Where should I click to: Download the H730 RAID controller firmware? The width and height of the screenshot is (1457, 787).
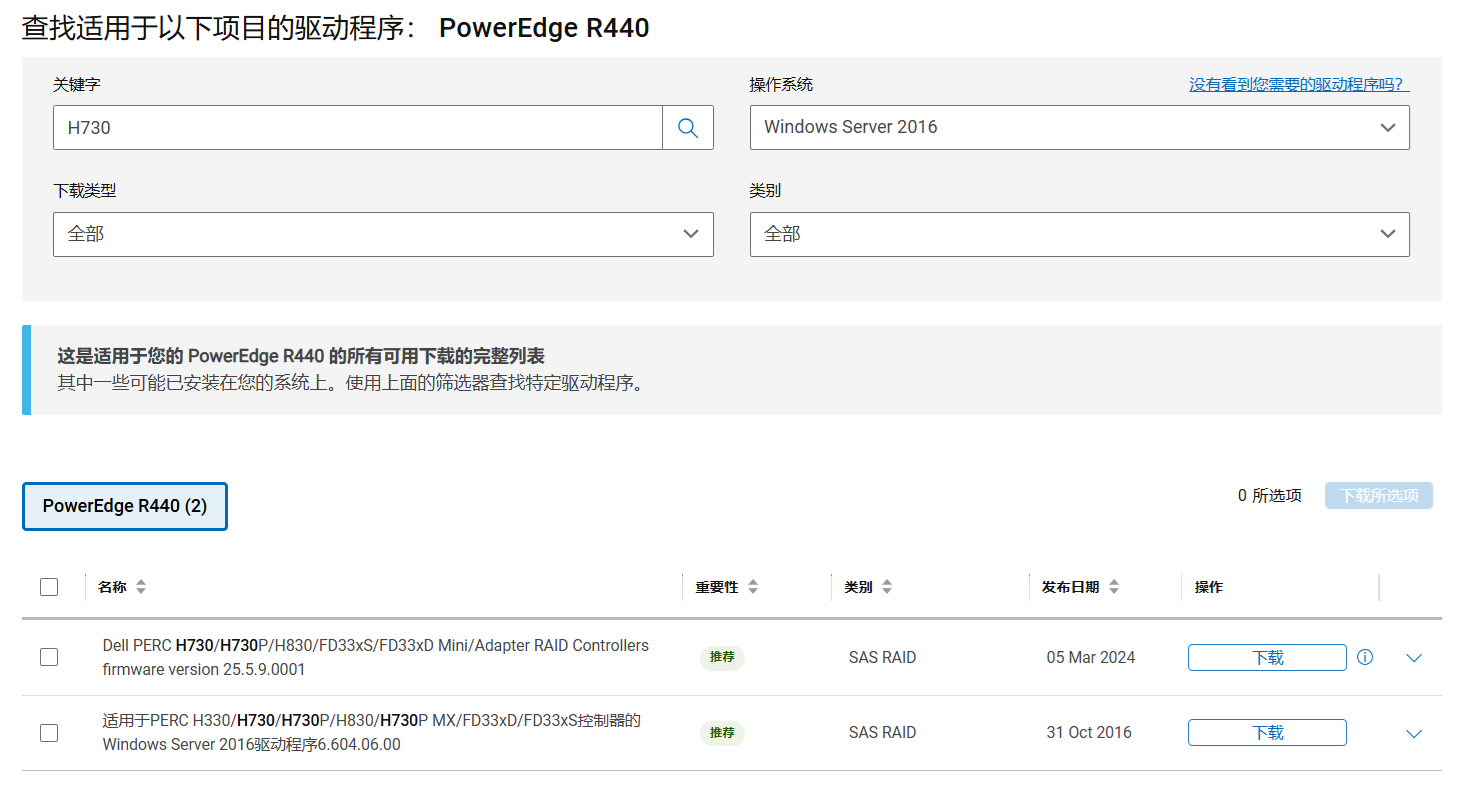tap(1266, 657)
